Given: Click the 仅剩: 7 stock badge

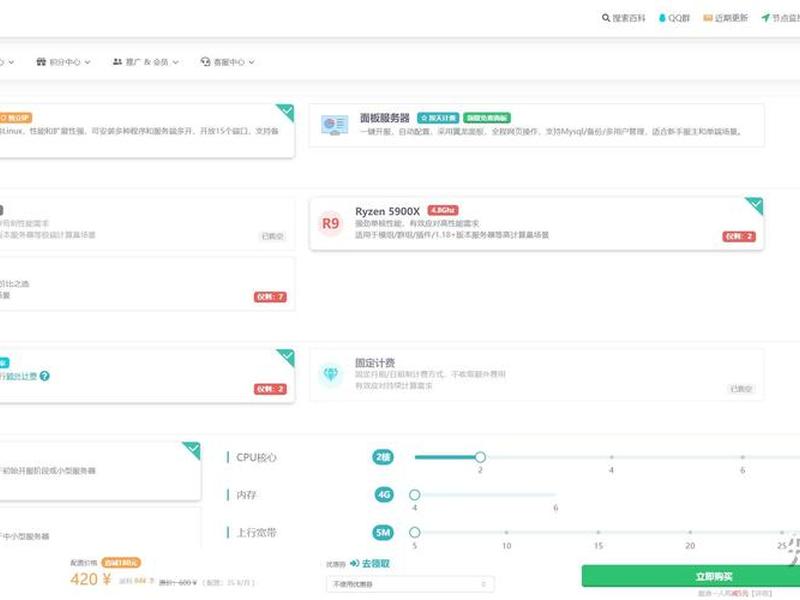Looking at the screenshot, I should (270, 297).
